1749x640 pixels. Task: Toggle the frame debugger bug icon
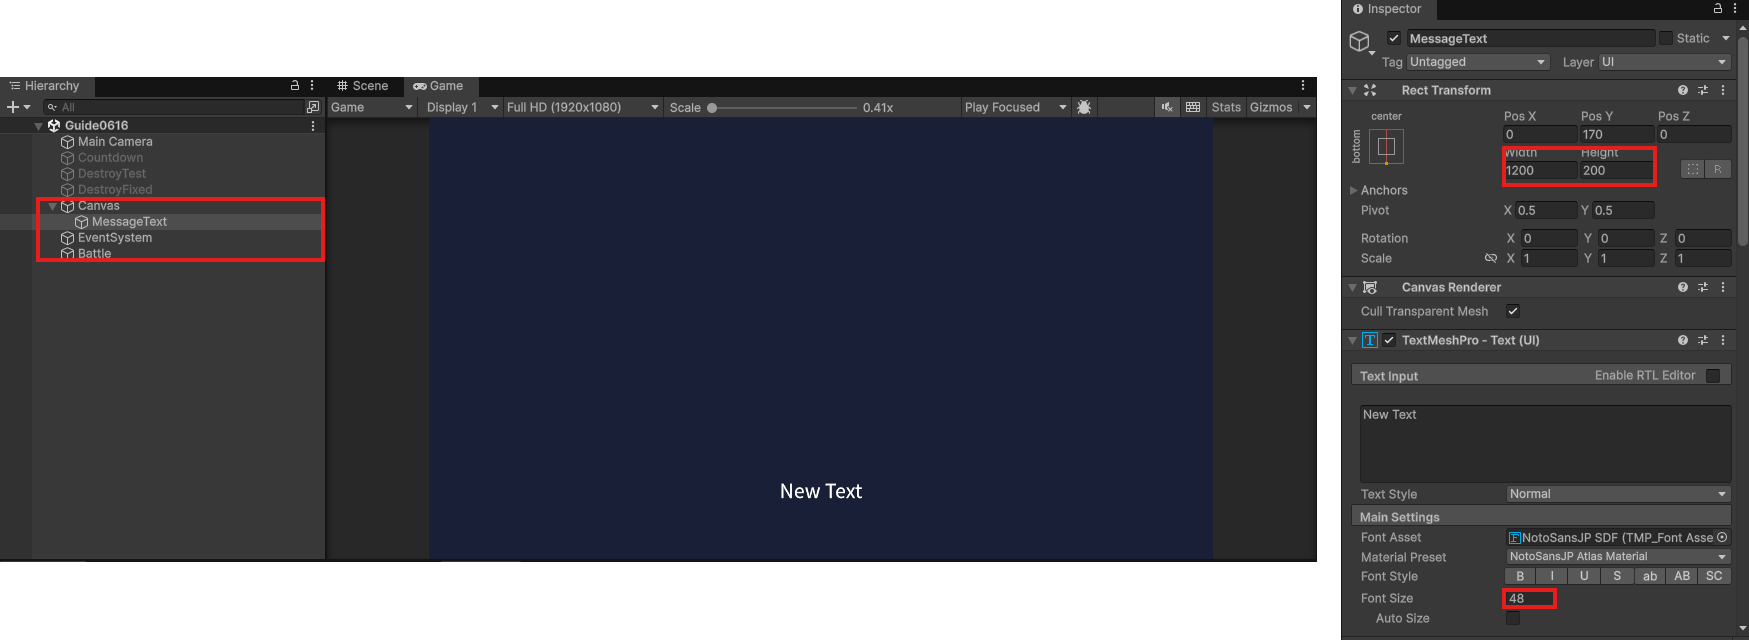click(x=1084, y=107)
